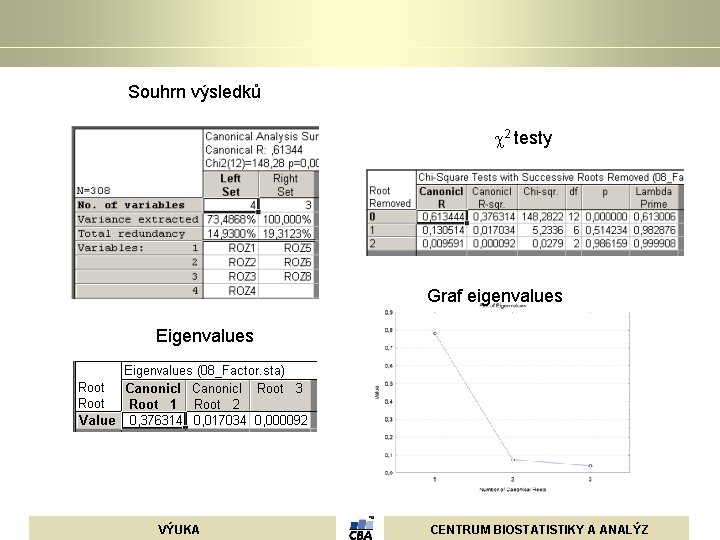The height and width of the screenshot is (540, 720).
Task: Click eigenvalue 0,376314 for Root 1
Action: tap(154, 420)
